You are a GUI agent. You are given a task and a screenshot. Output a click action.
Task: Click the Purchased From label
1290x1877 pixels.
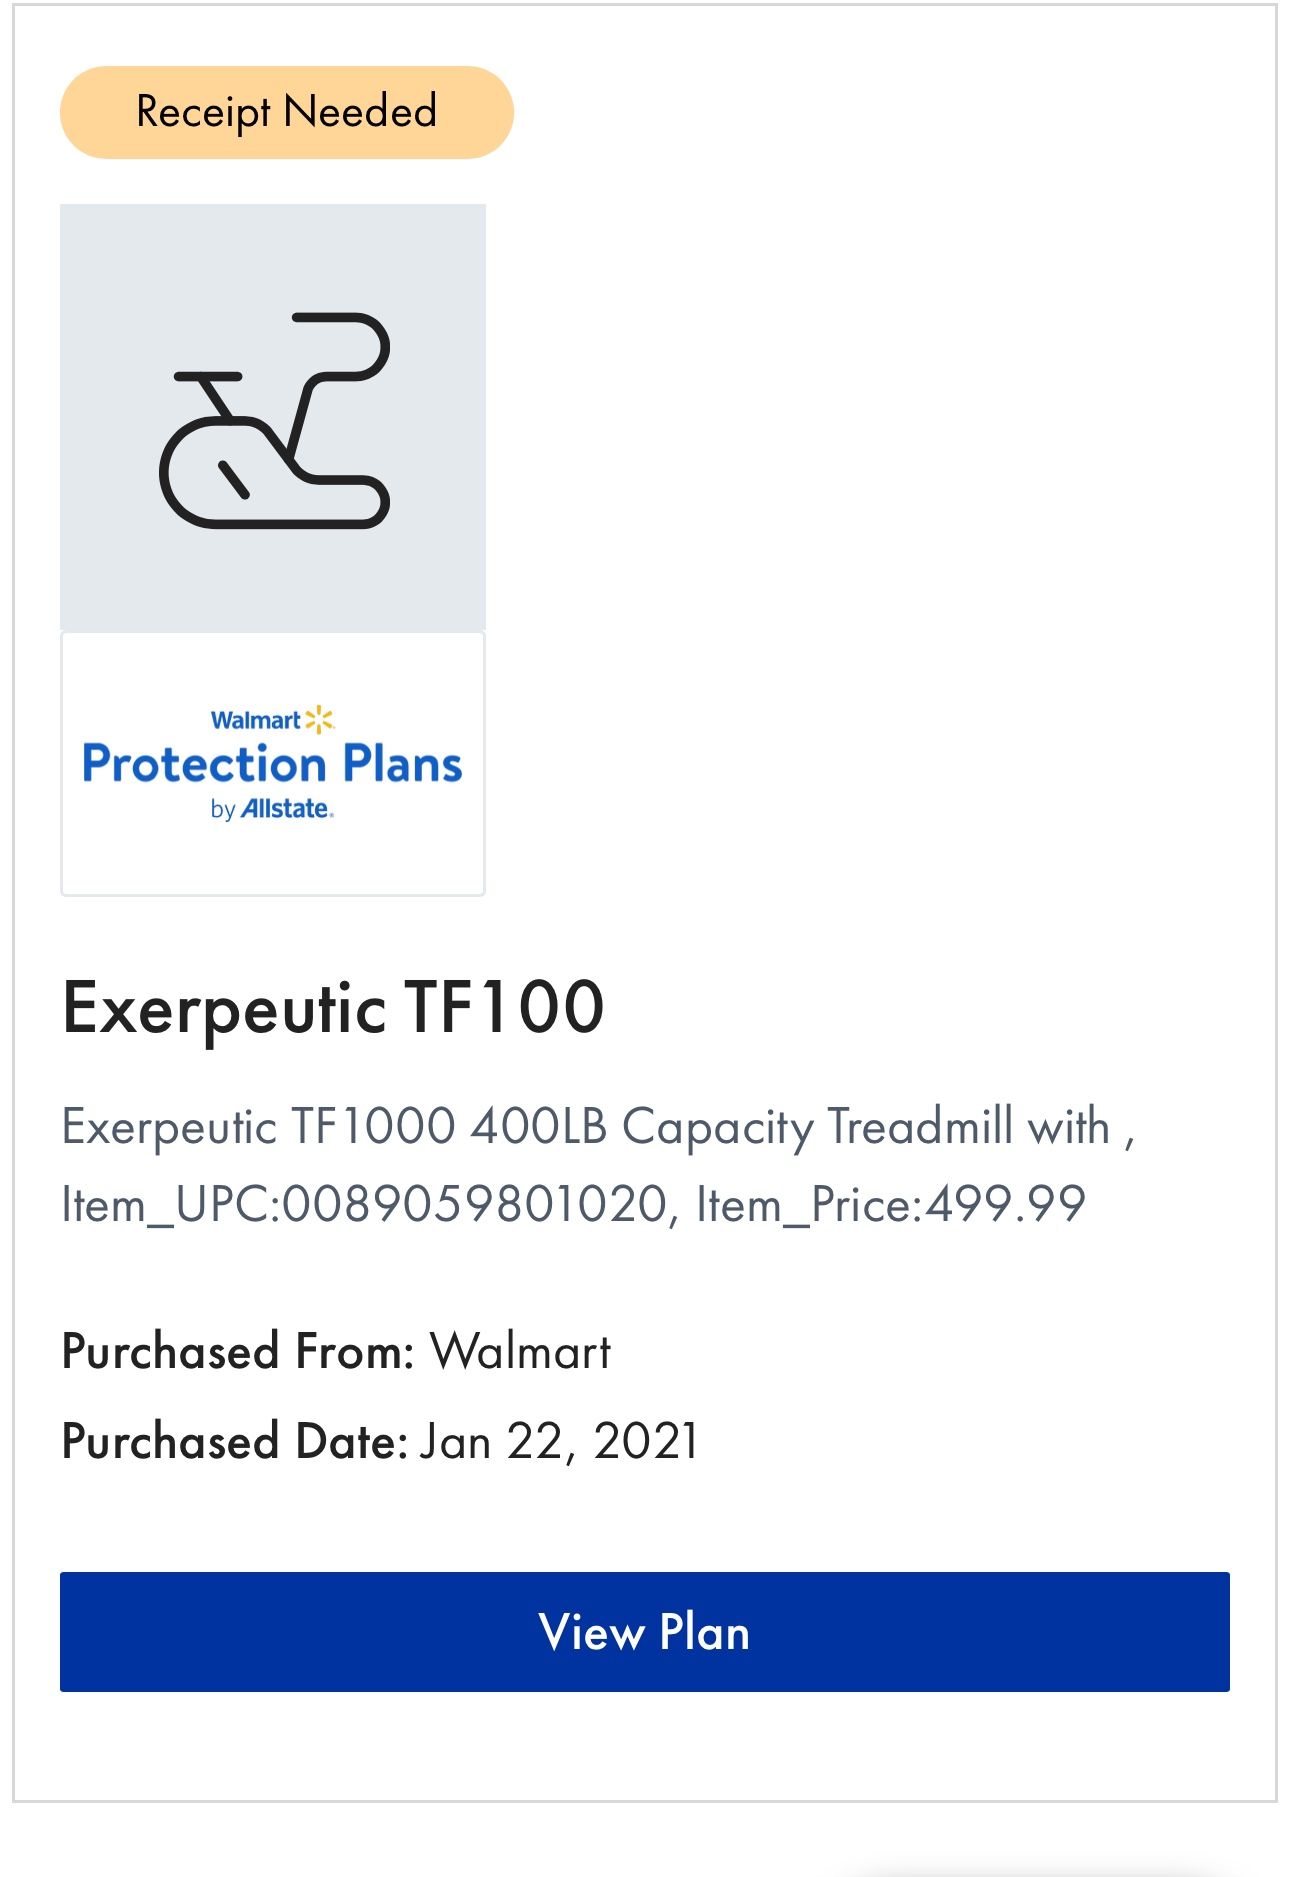[238, 1351]
